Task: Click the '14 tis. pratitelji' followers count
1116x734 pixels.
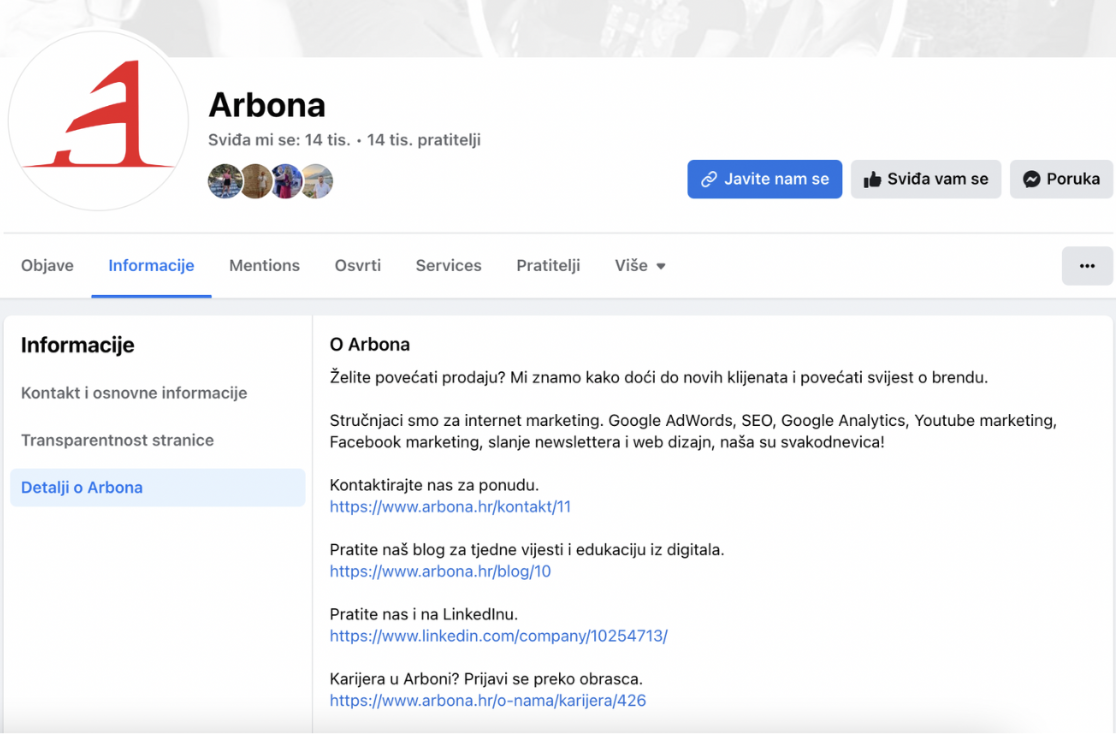Action: coord(423,140)
